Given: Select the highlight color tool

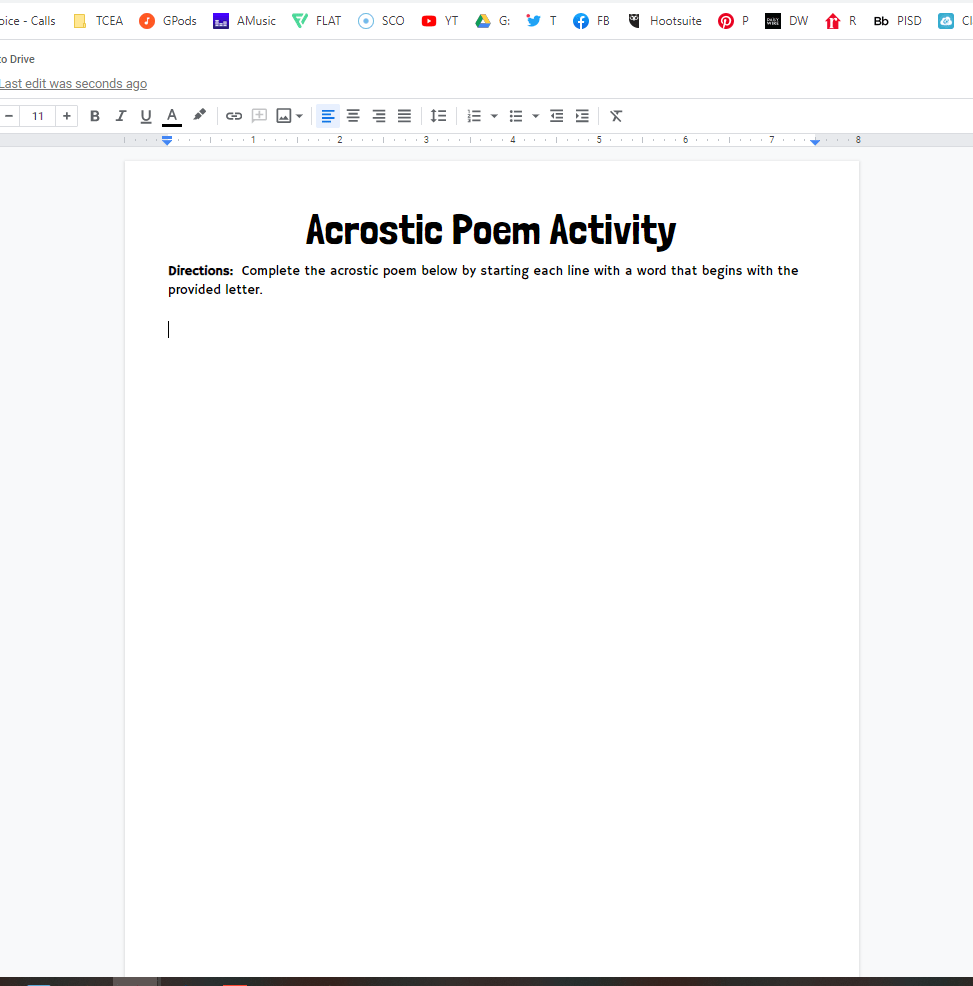Looking at the screenshot, I should point(198,115).
